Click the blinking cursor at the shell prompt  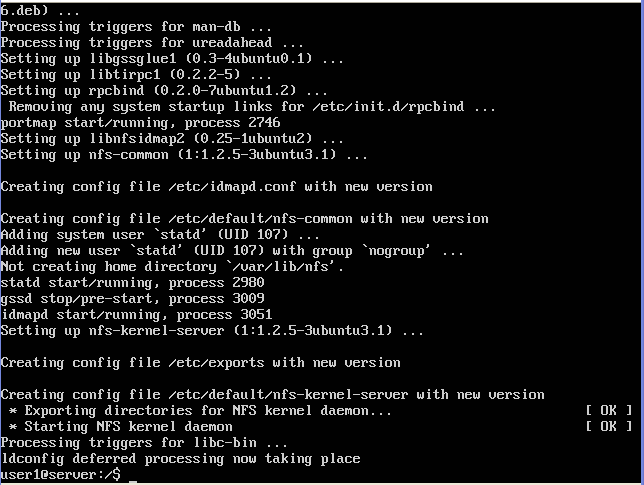tap(133, 481)
